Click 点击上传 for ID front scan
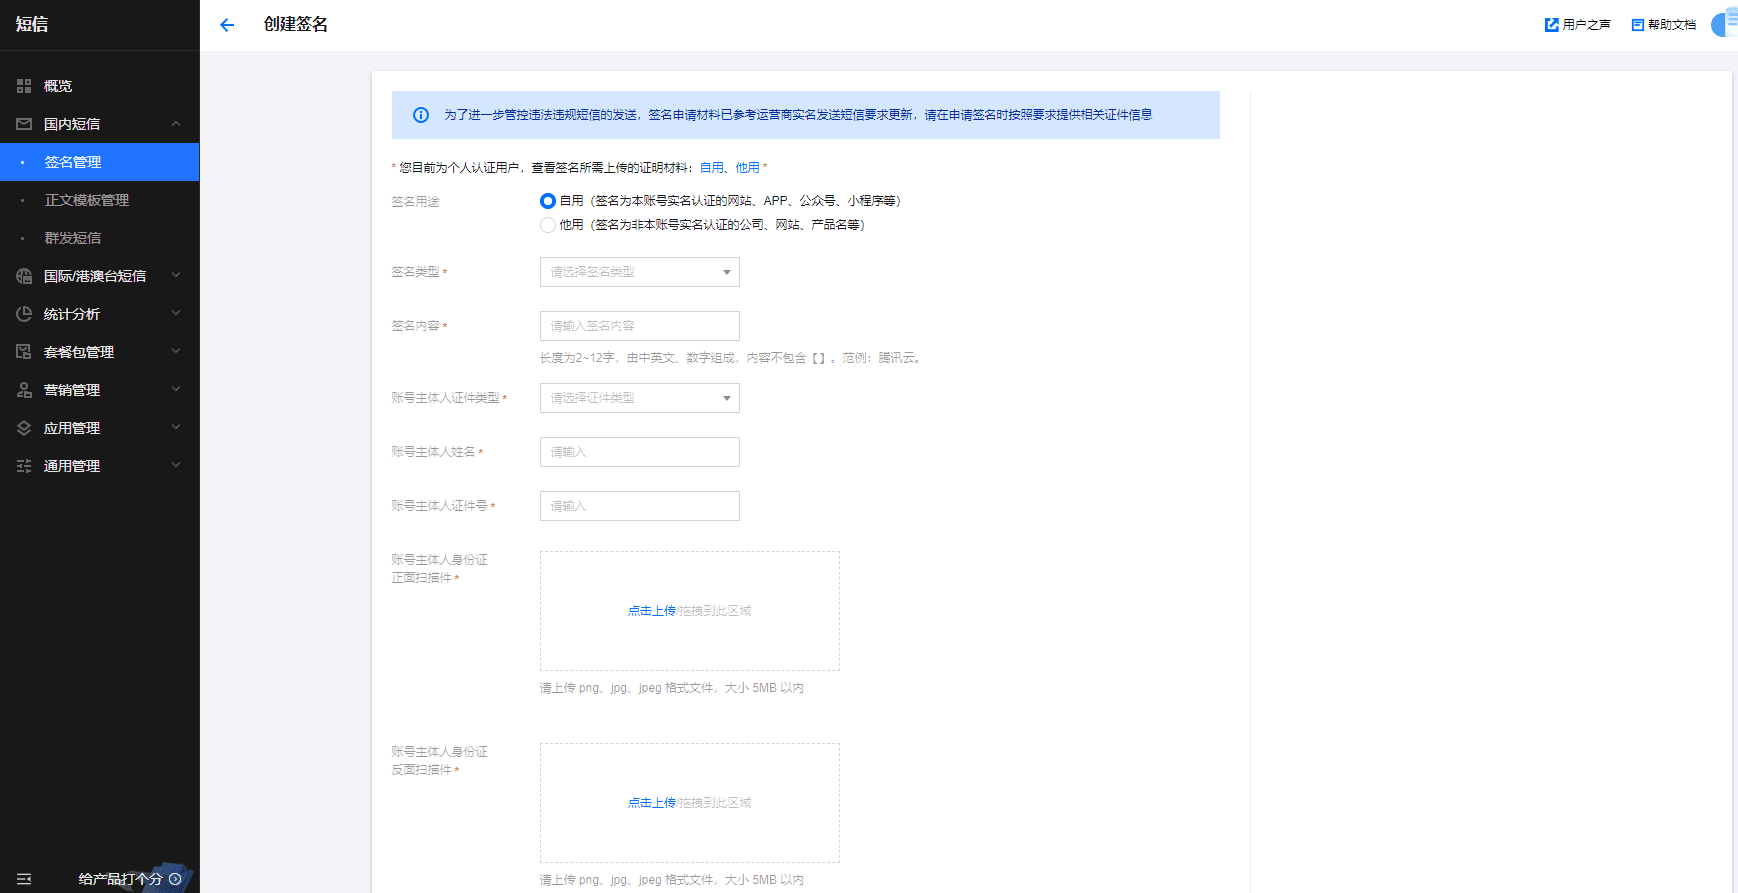 [651, 611]
